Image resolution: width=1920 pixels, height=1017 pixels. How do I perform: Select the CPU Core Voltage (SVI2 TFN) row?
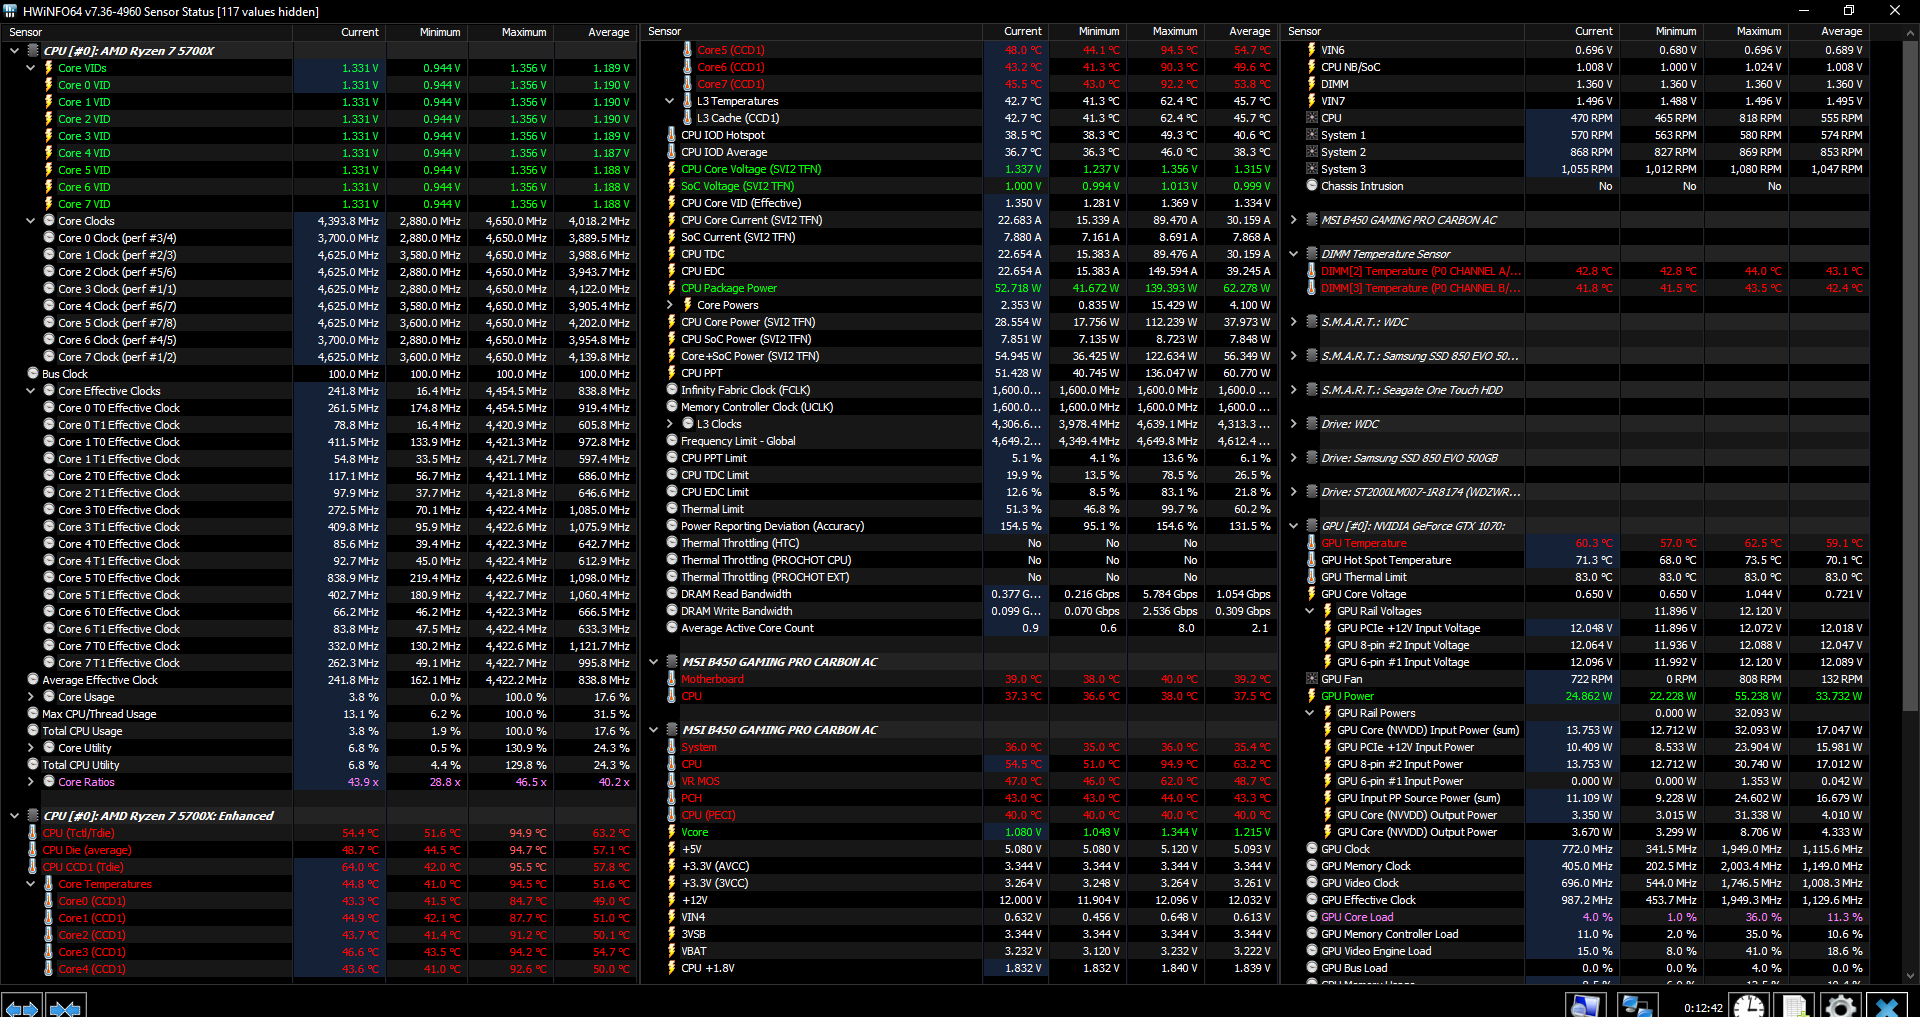coord(960,169)
